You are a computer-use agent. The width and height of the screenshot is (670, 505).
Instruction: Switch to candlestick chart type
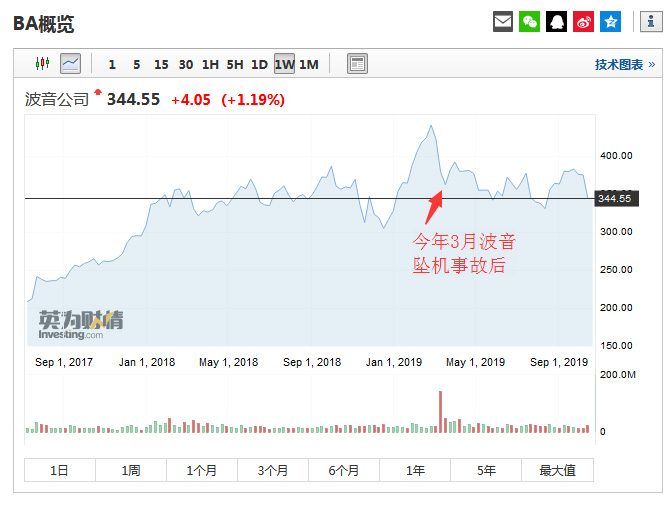(42, 64)
